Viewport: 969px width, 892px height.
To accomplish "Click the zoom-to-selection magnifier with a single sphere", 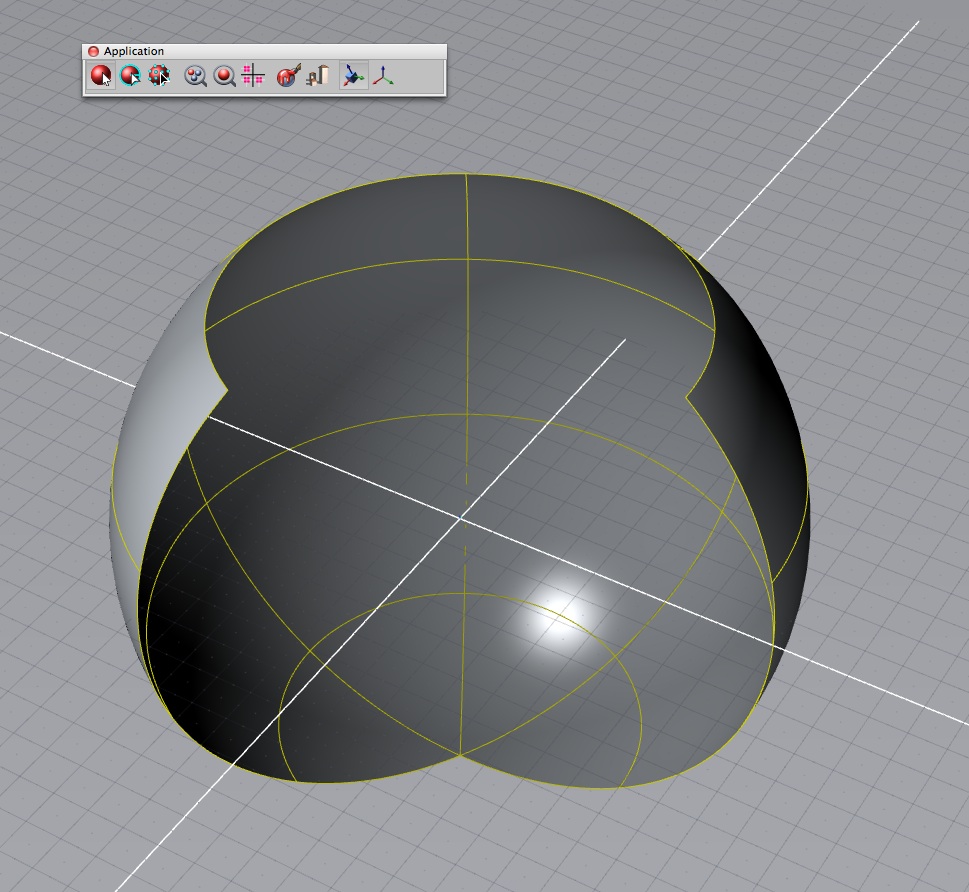I will tap(224, 76).
